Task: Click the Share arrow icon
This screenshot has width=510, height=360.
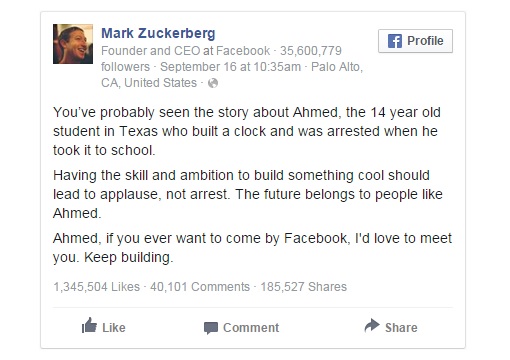Action: tap(372, 326)
